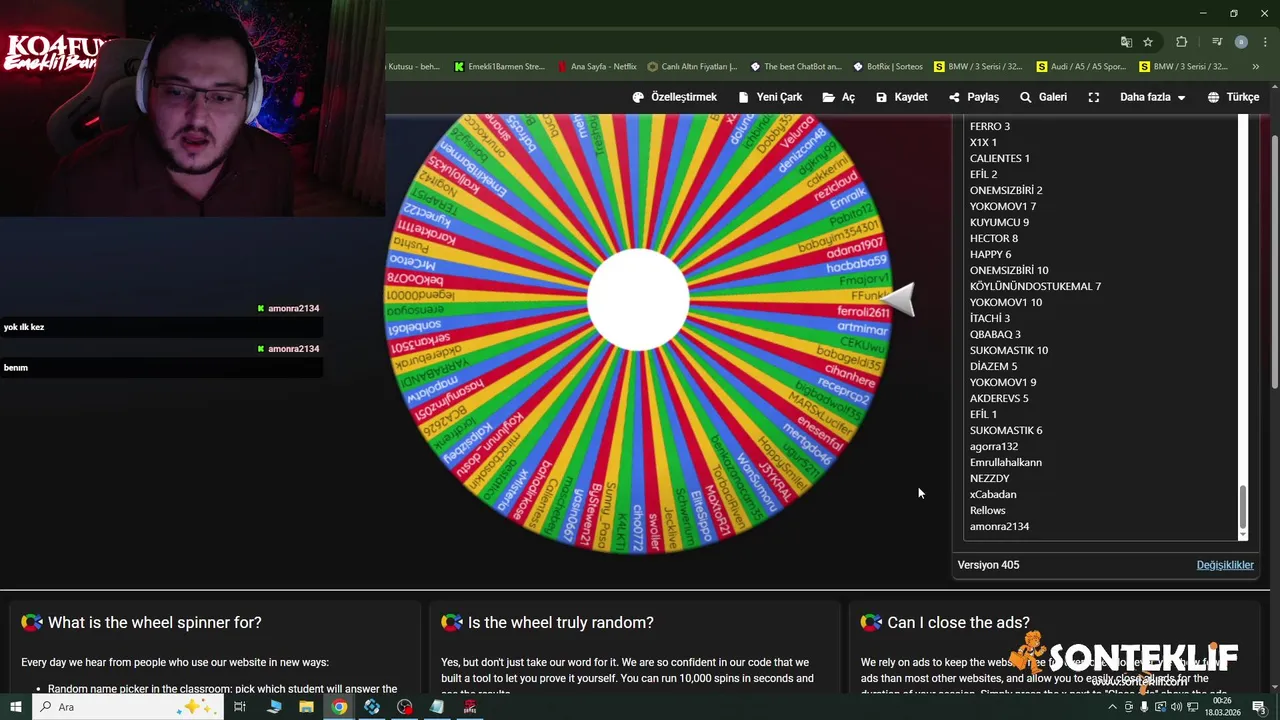
Task: Open Task View in the taskbar
Action: pyautogui.click(x=240, y=707)
